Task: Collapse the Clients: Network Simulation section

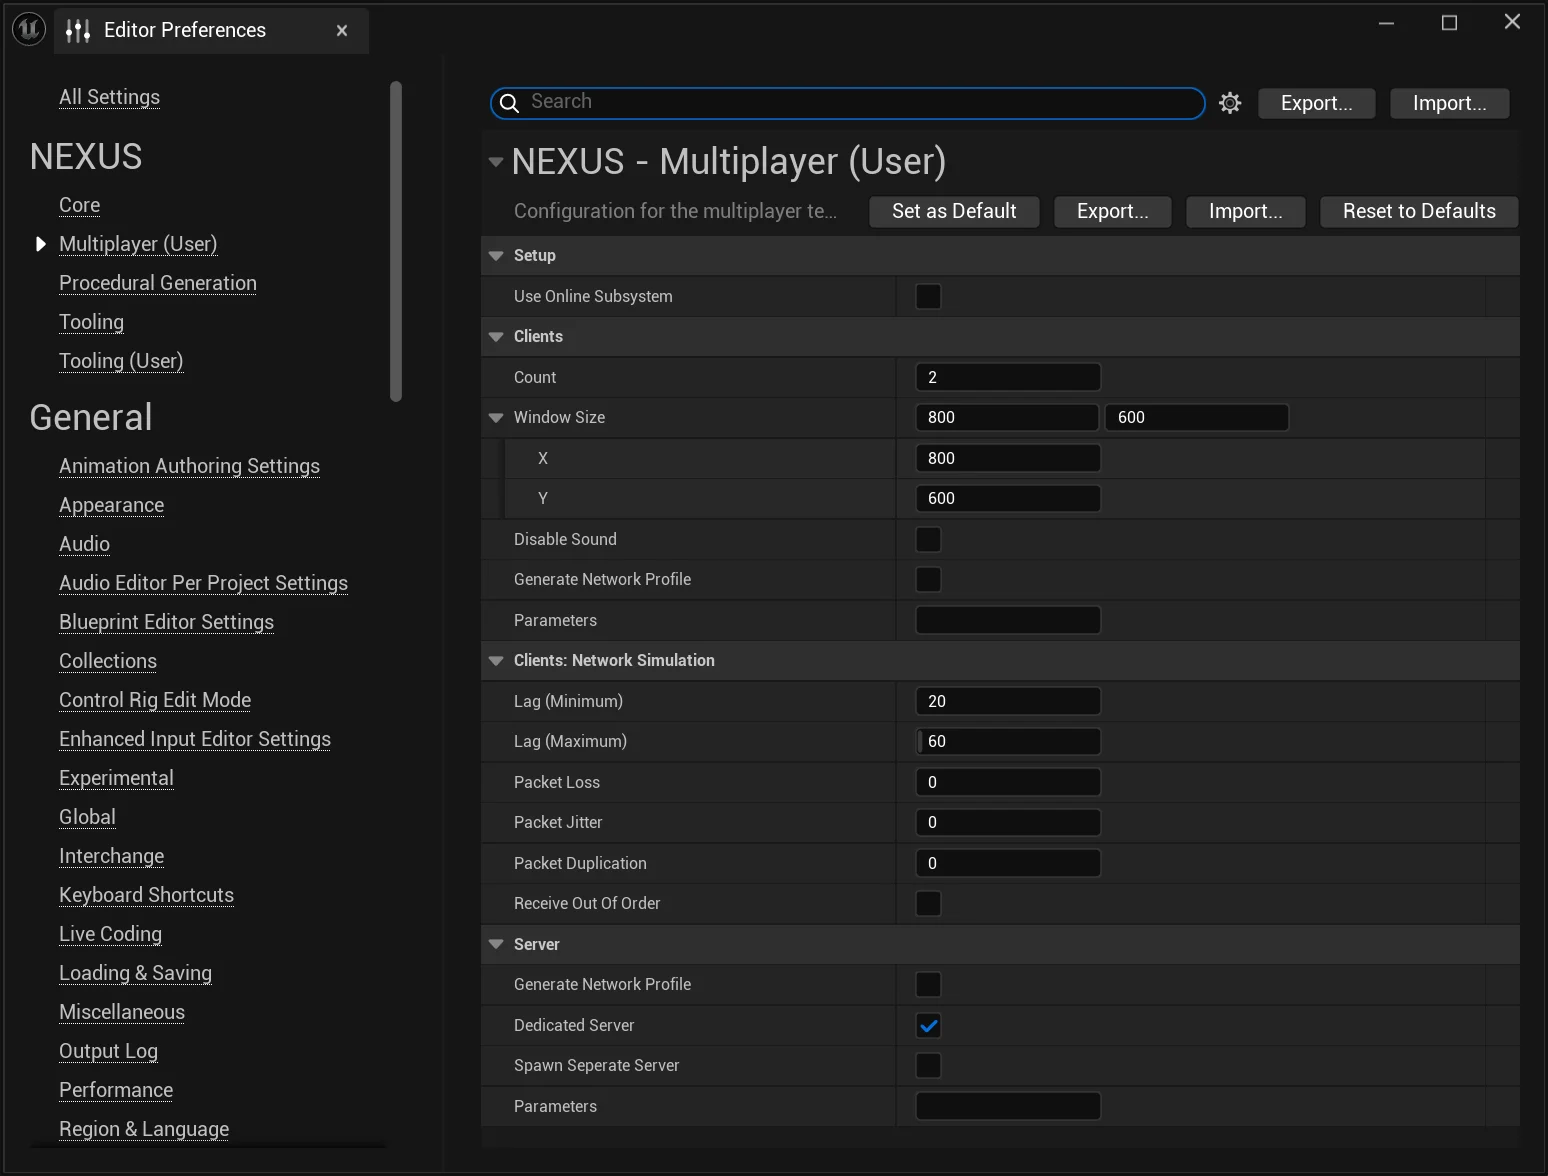Action: [x=496, y=660]
